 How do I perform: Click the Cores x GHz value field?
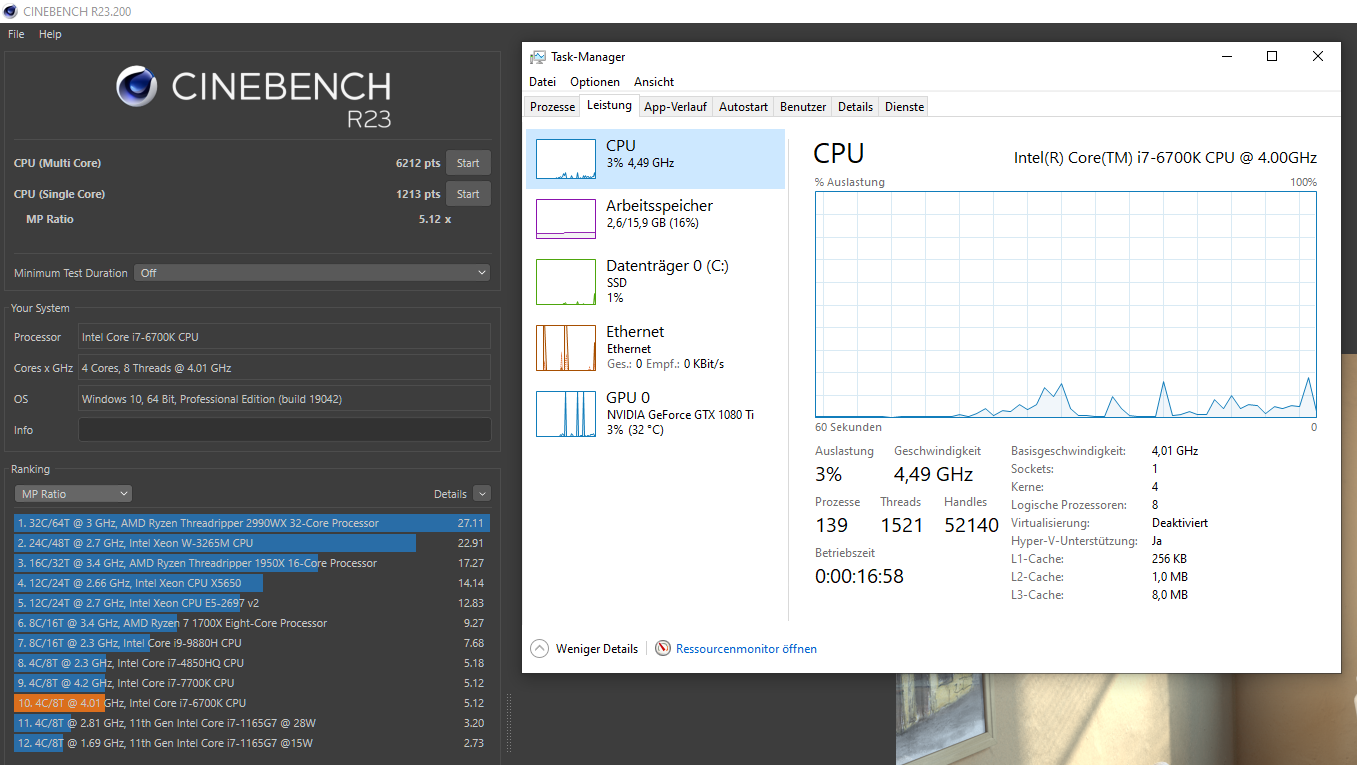[x=285, y=368]
